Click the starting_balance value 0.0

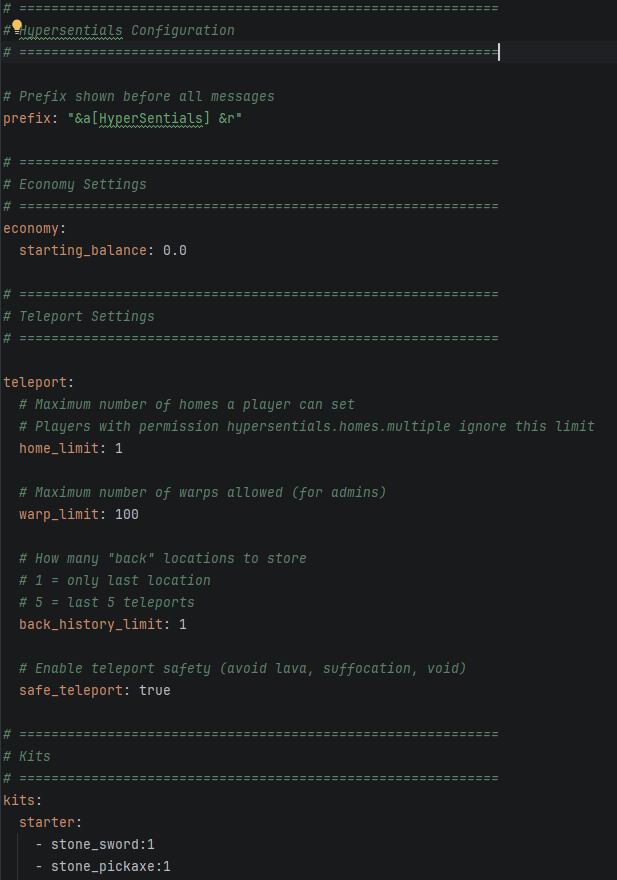click(x=175, y=250)
